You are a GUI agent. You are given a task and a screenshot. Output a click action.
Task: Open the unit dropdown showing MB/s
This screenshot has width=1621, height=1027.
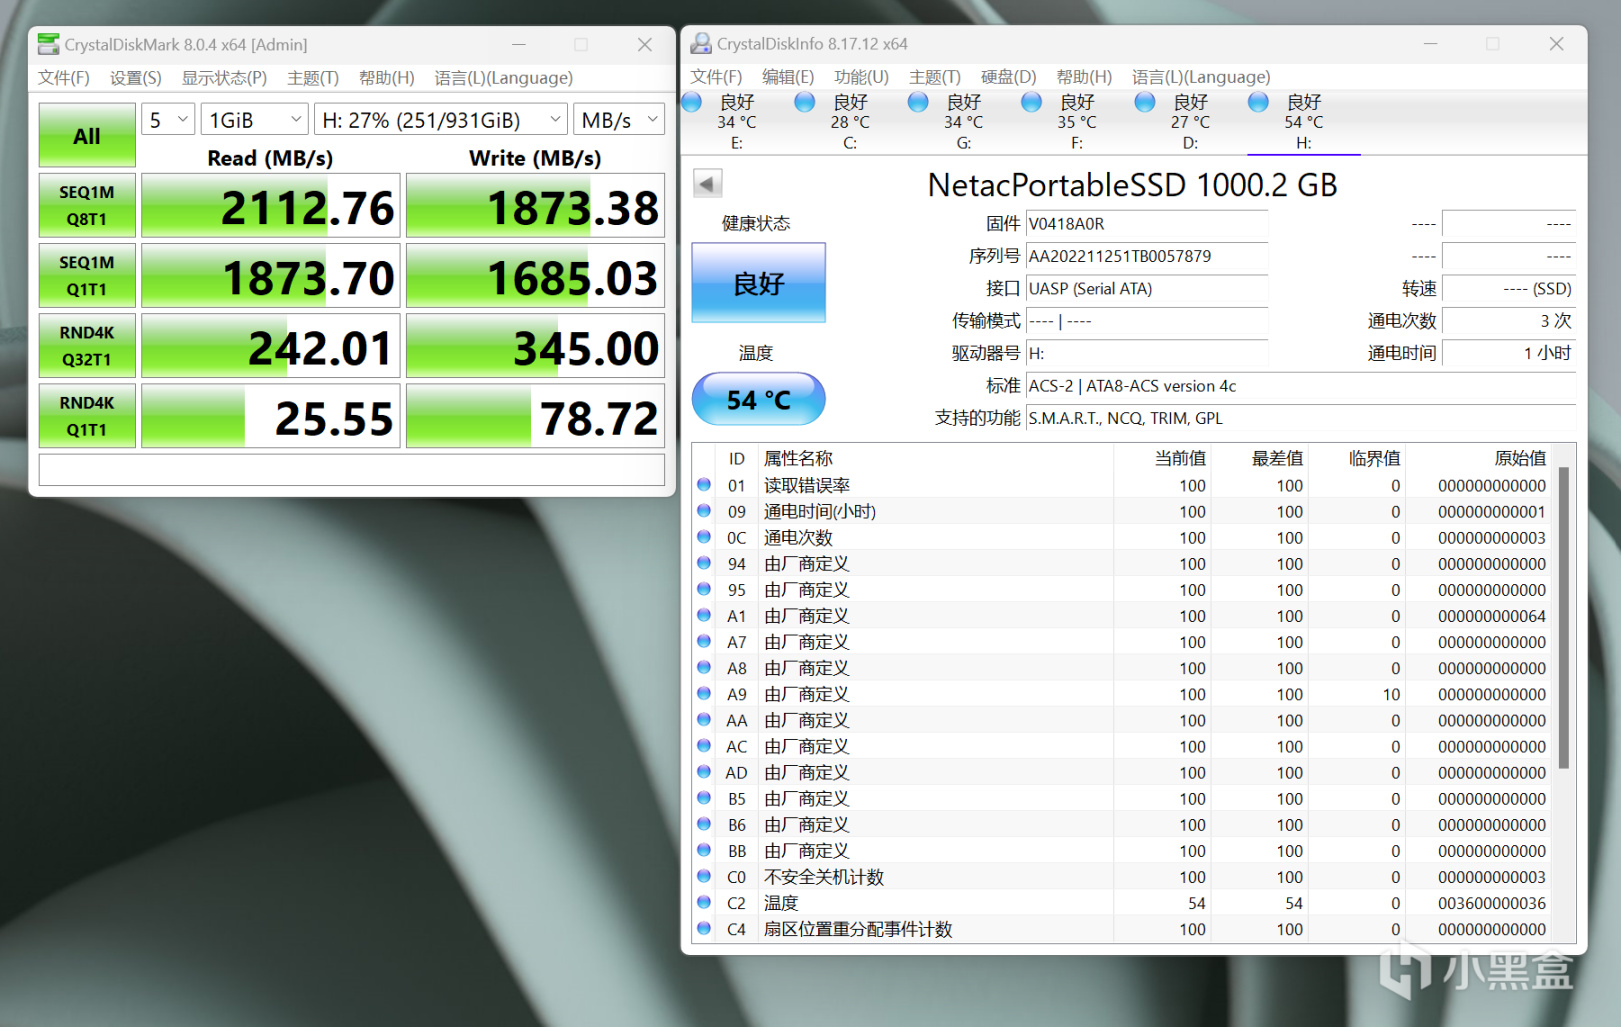point(620,120)
